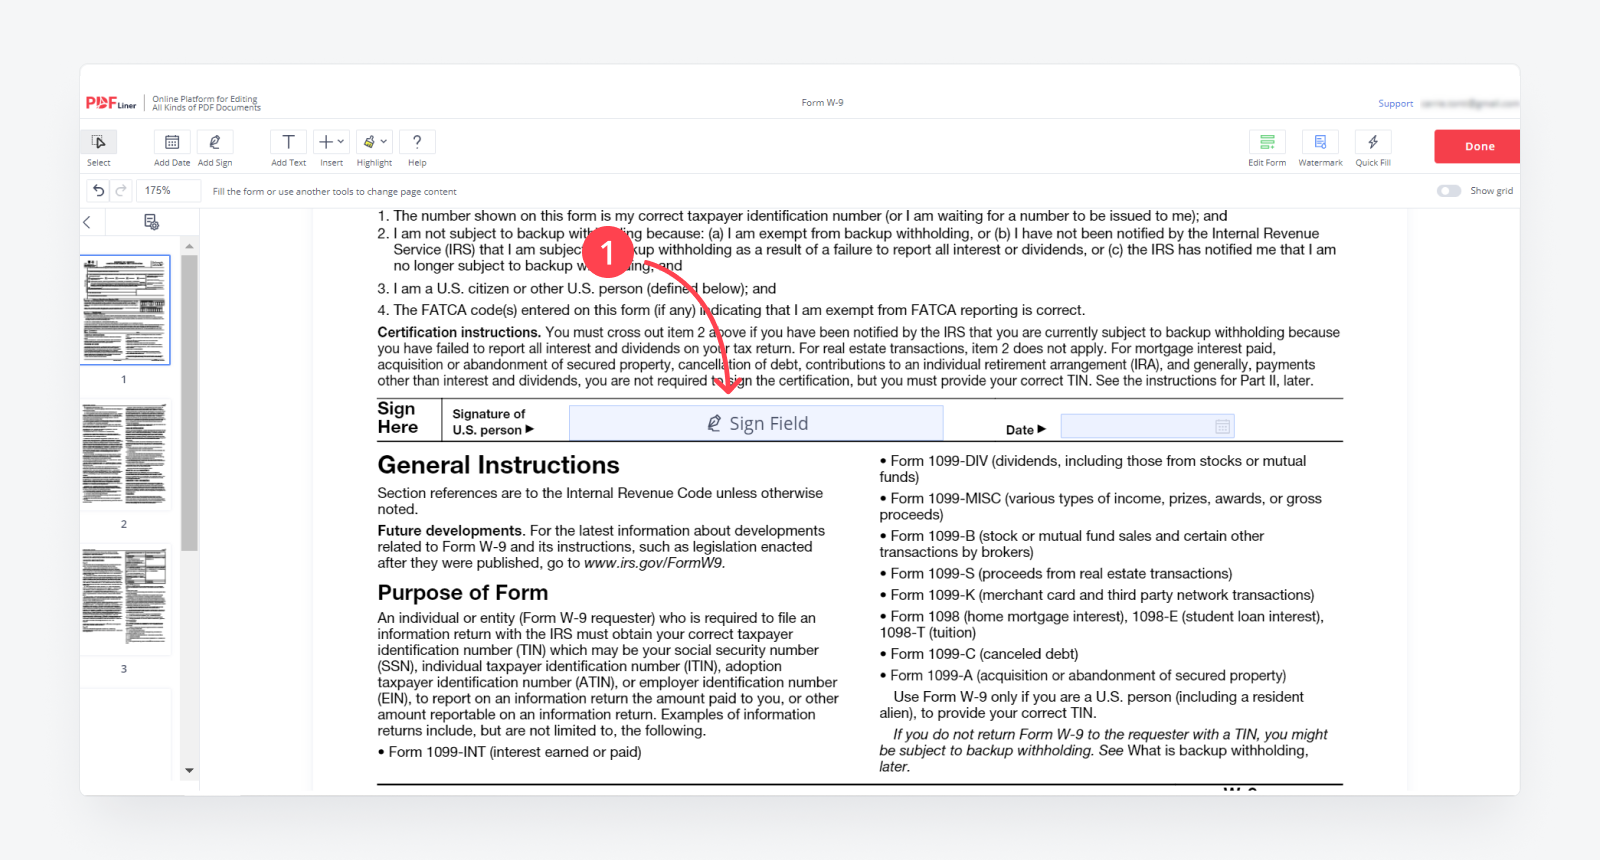Image resolution: width=1600 pixels, height=860 pixels.
Task: Open the Insert plus tool
Action: (326, 142)
